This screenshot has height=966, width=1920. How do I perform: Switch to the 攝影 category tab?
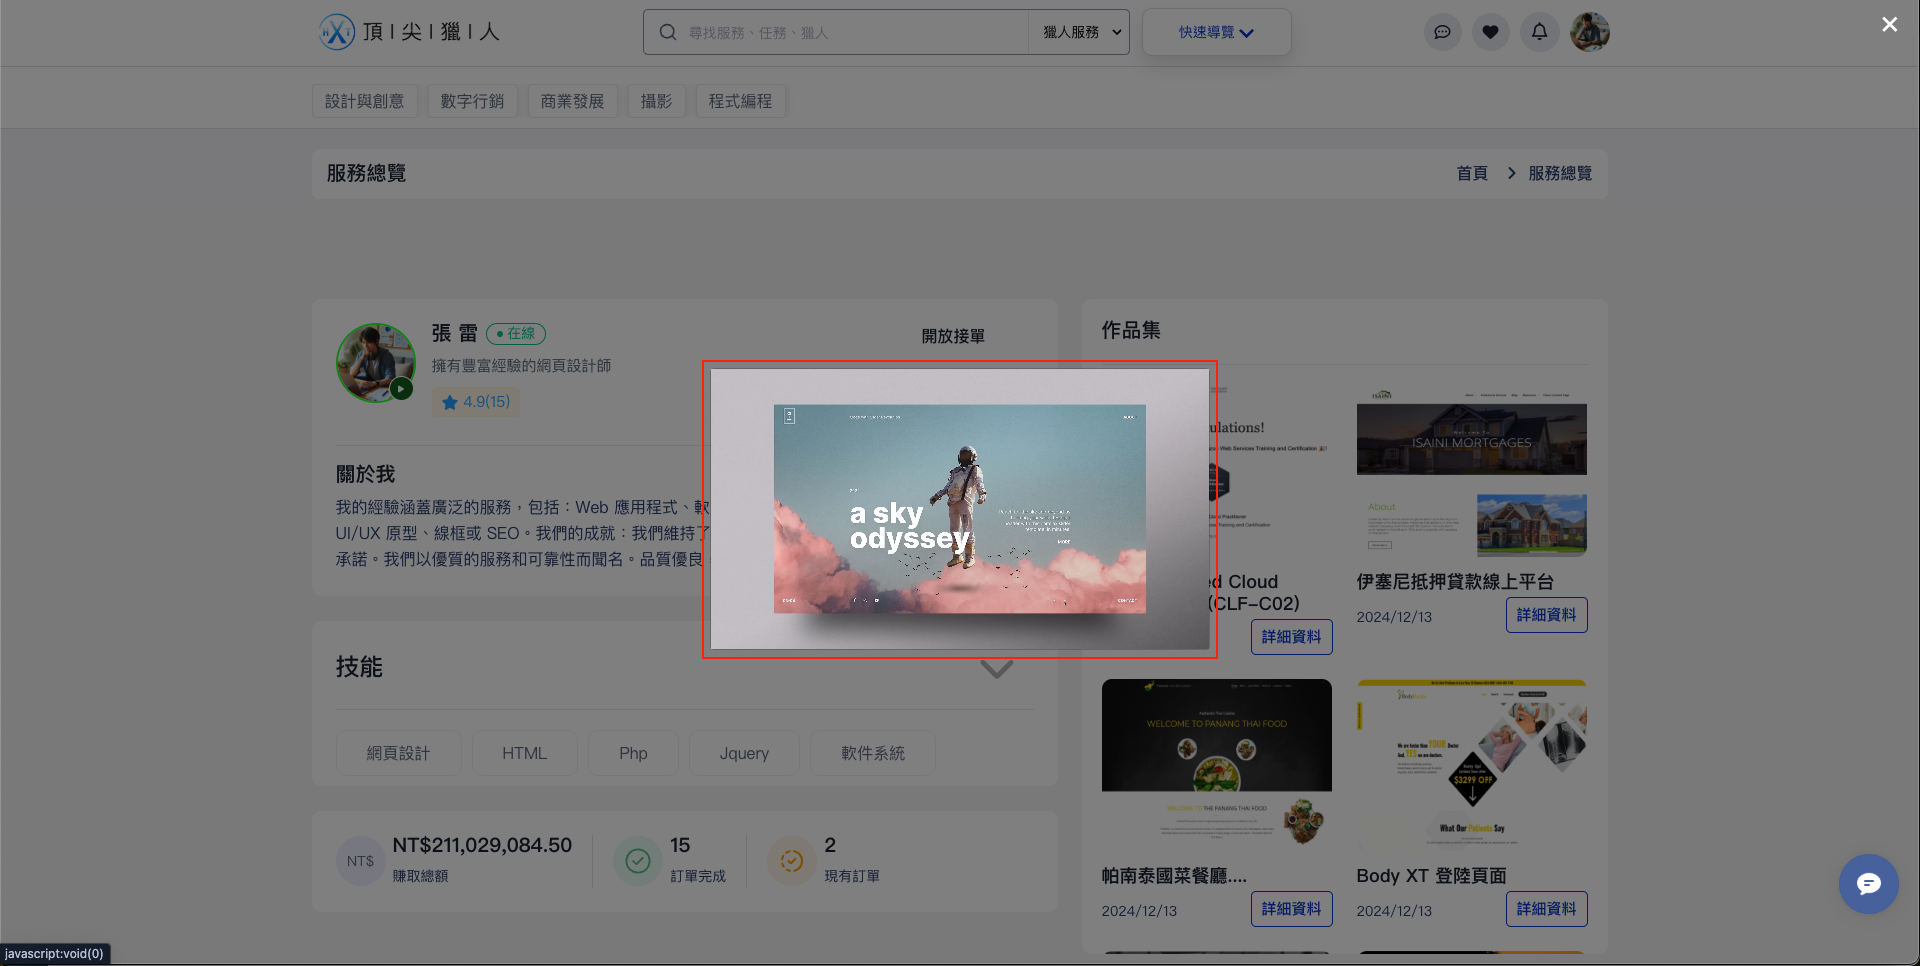coord(656,100)
